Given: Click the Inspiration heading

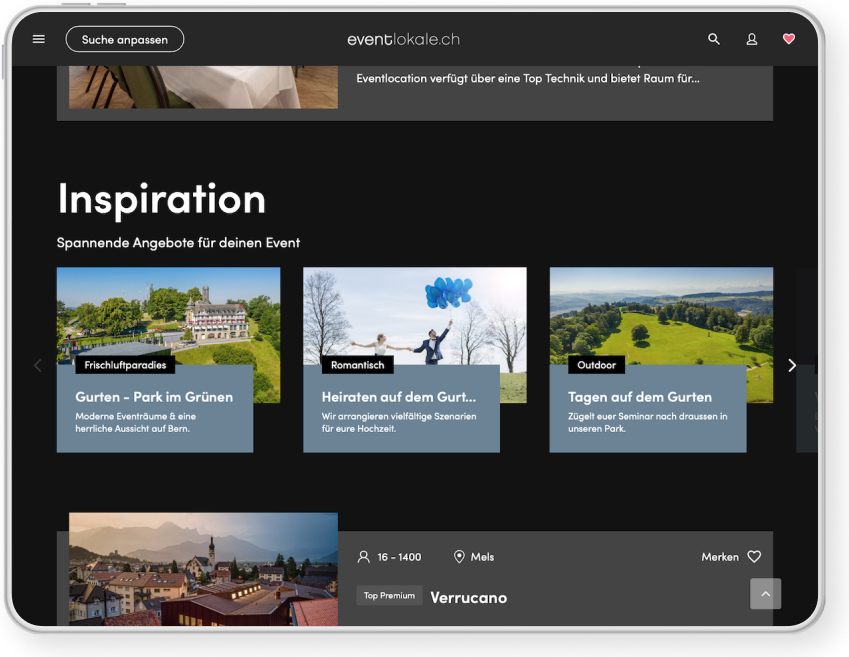Looking at the screenshot, I should (161, 199).
